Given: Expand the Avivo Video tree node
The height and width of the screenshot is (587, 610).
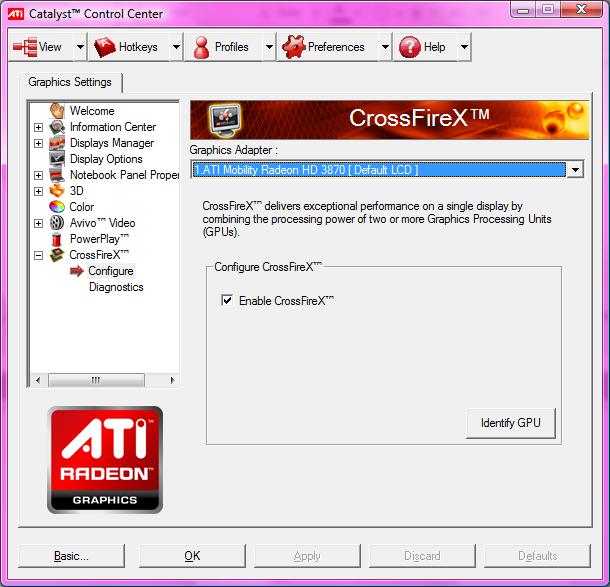Looking at the screenshot, I should click(38, 223).
